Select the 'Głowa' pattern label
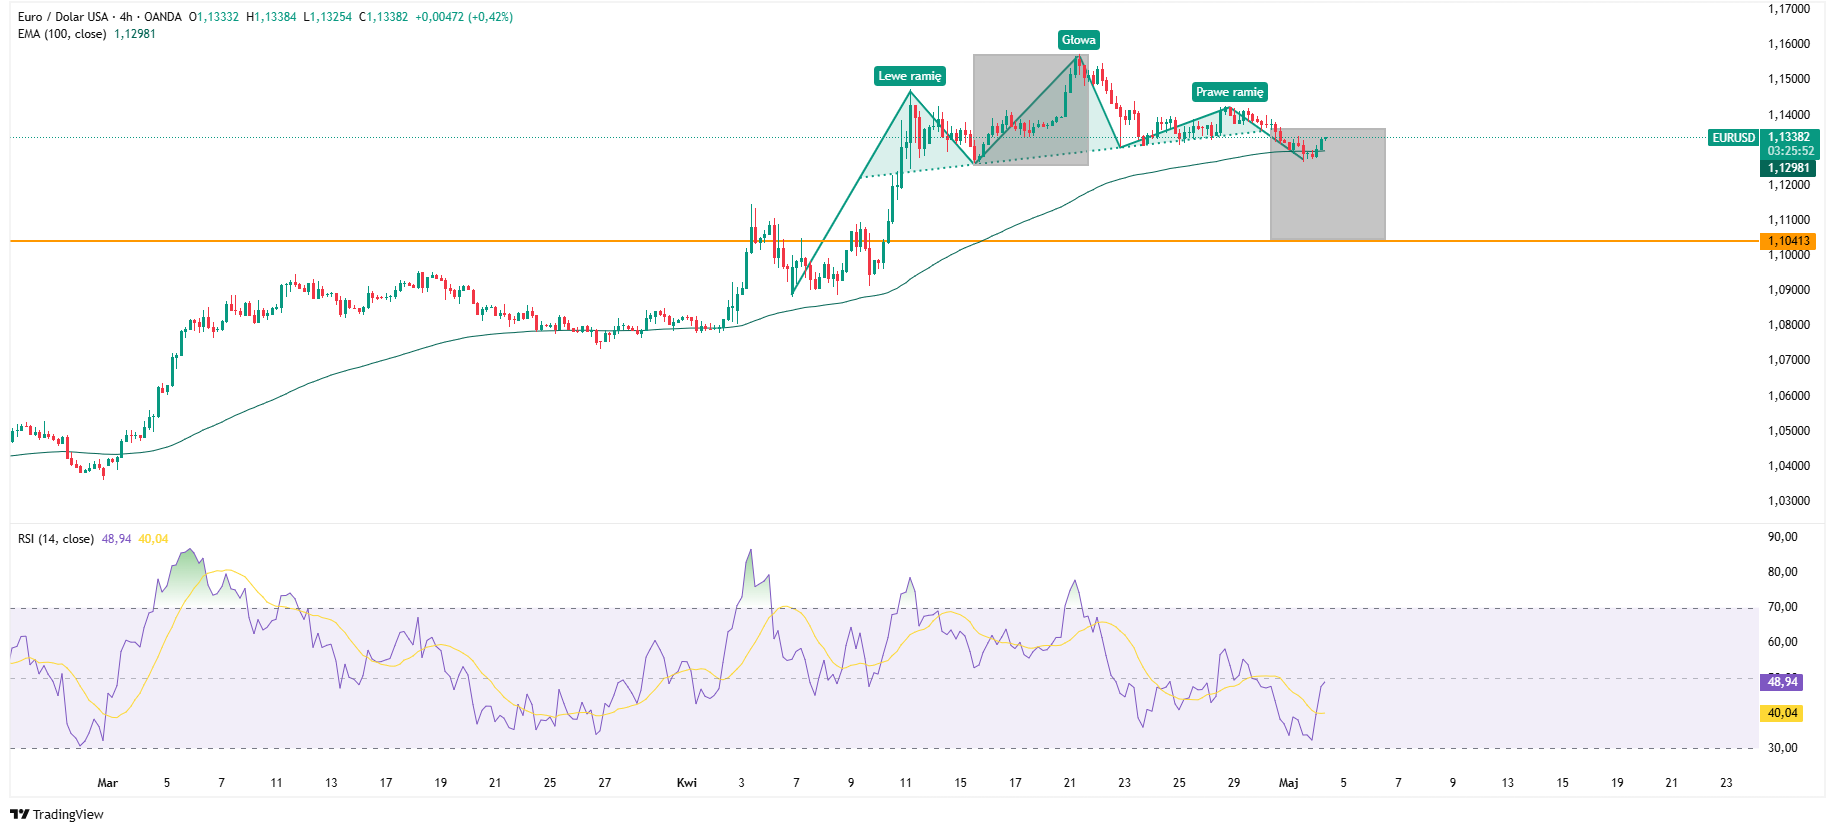Image resolution: width=1835 pixels, height=832 pixels. [x=1078, y=40]
